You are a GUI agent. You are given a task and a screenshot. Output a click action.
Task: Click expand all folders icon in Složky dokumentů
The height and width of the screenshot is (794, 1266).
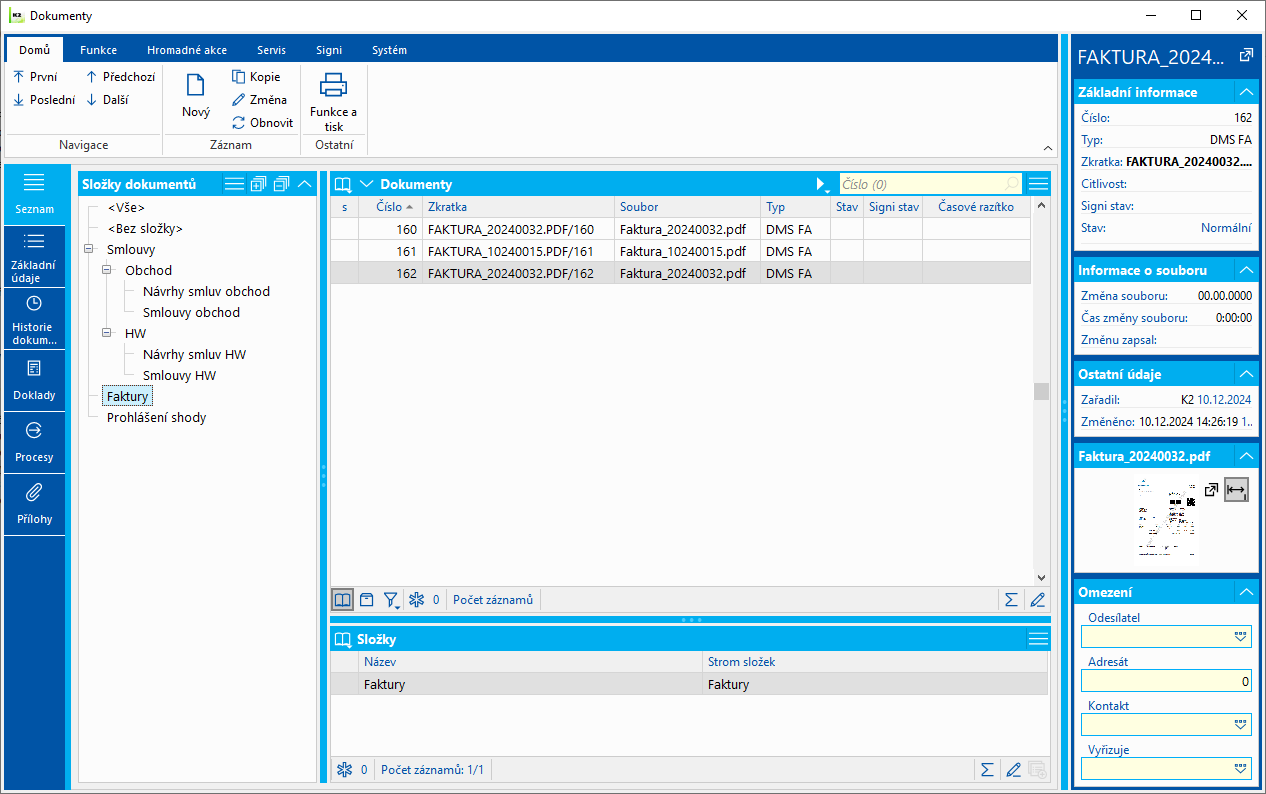(258, 184)
